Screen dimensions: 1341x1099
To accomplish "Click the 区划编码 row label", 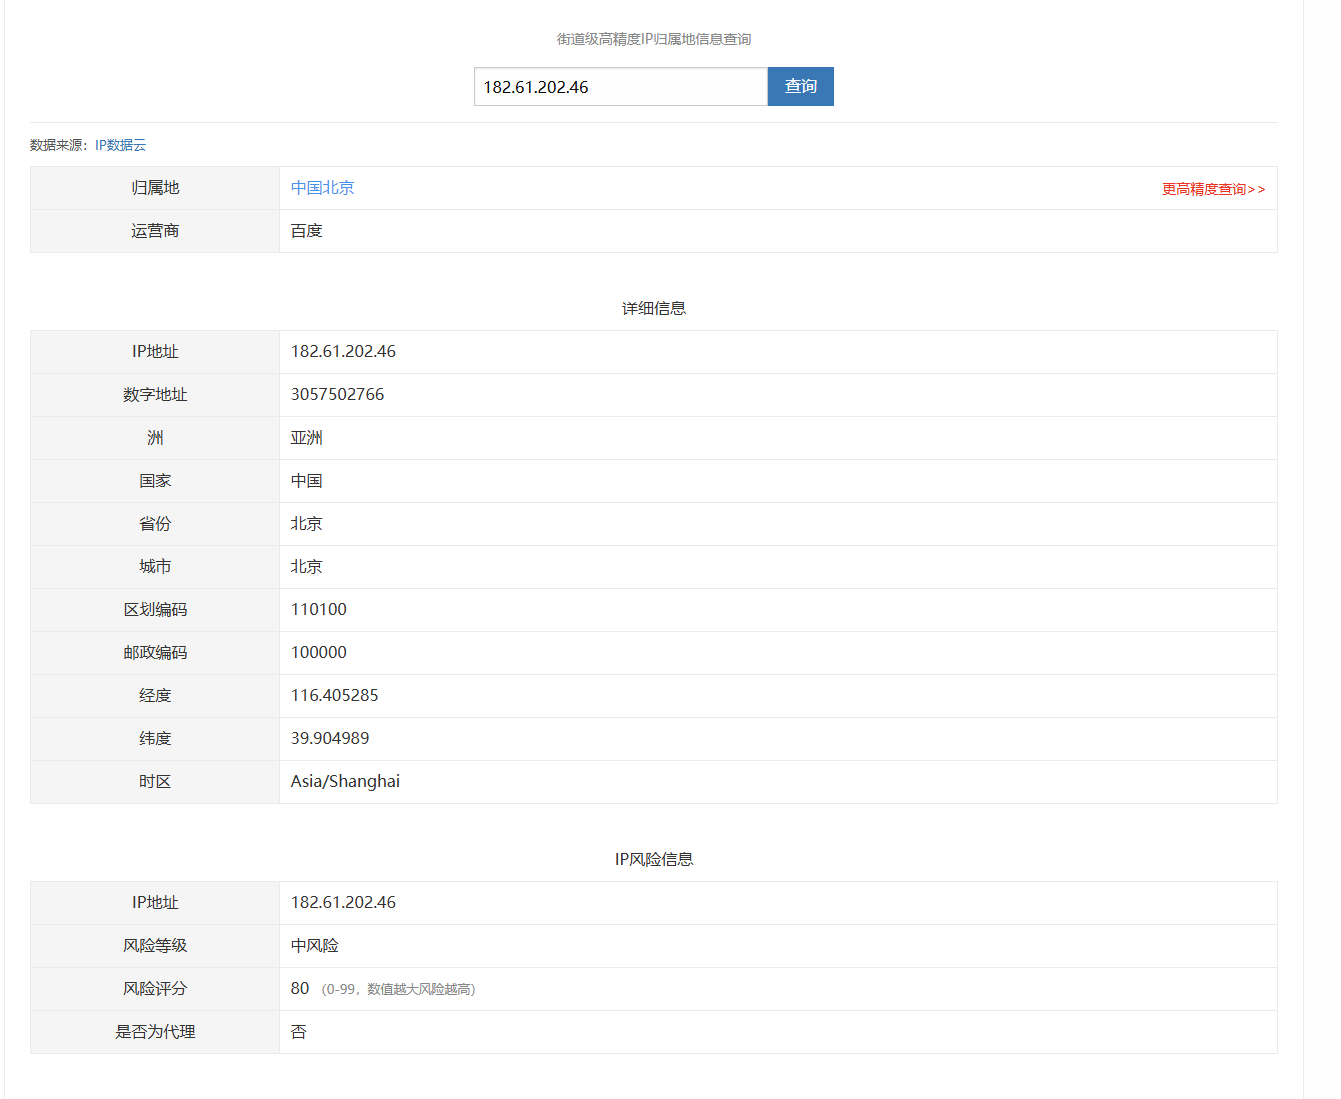I will [155, 610].
